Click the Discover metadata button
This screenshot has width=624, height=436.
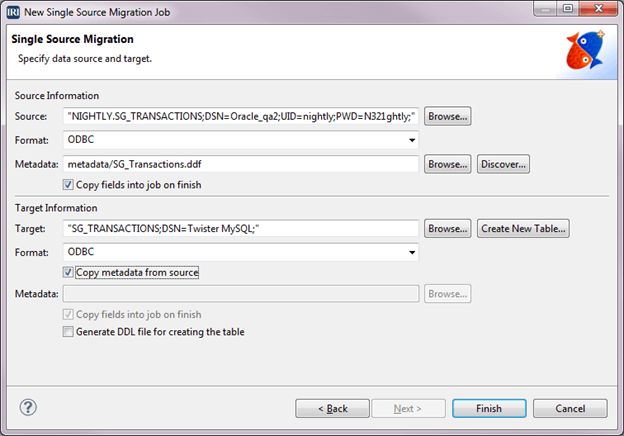tap(503, 164)
